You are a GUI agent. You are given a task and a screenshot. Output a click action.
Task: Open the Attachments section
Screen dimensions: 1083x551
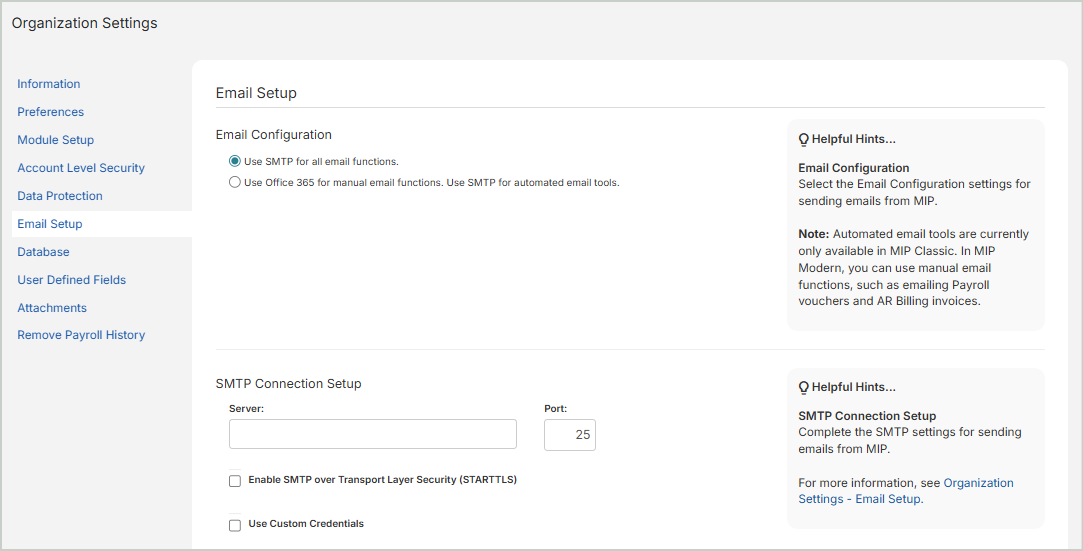[52, 308]
